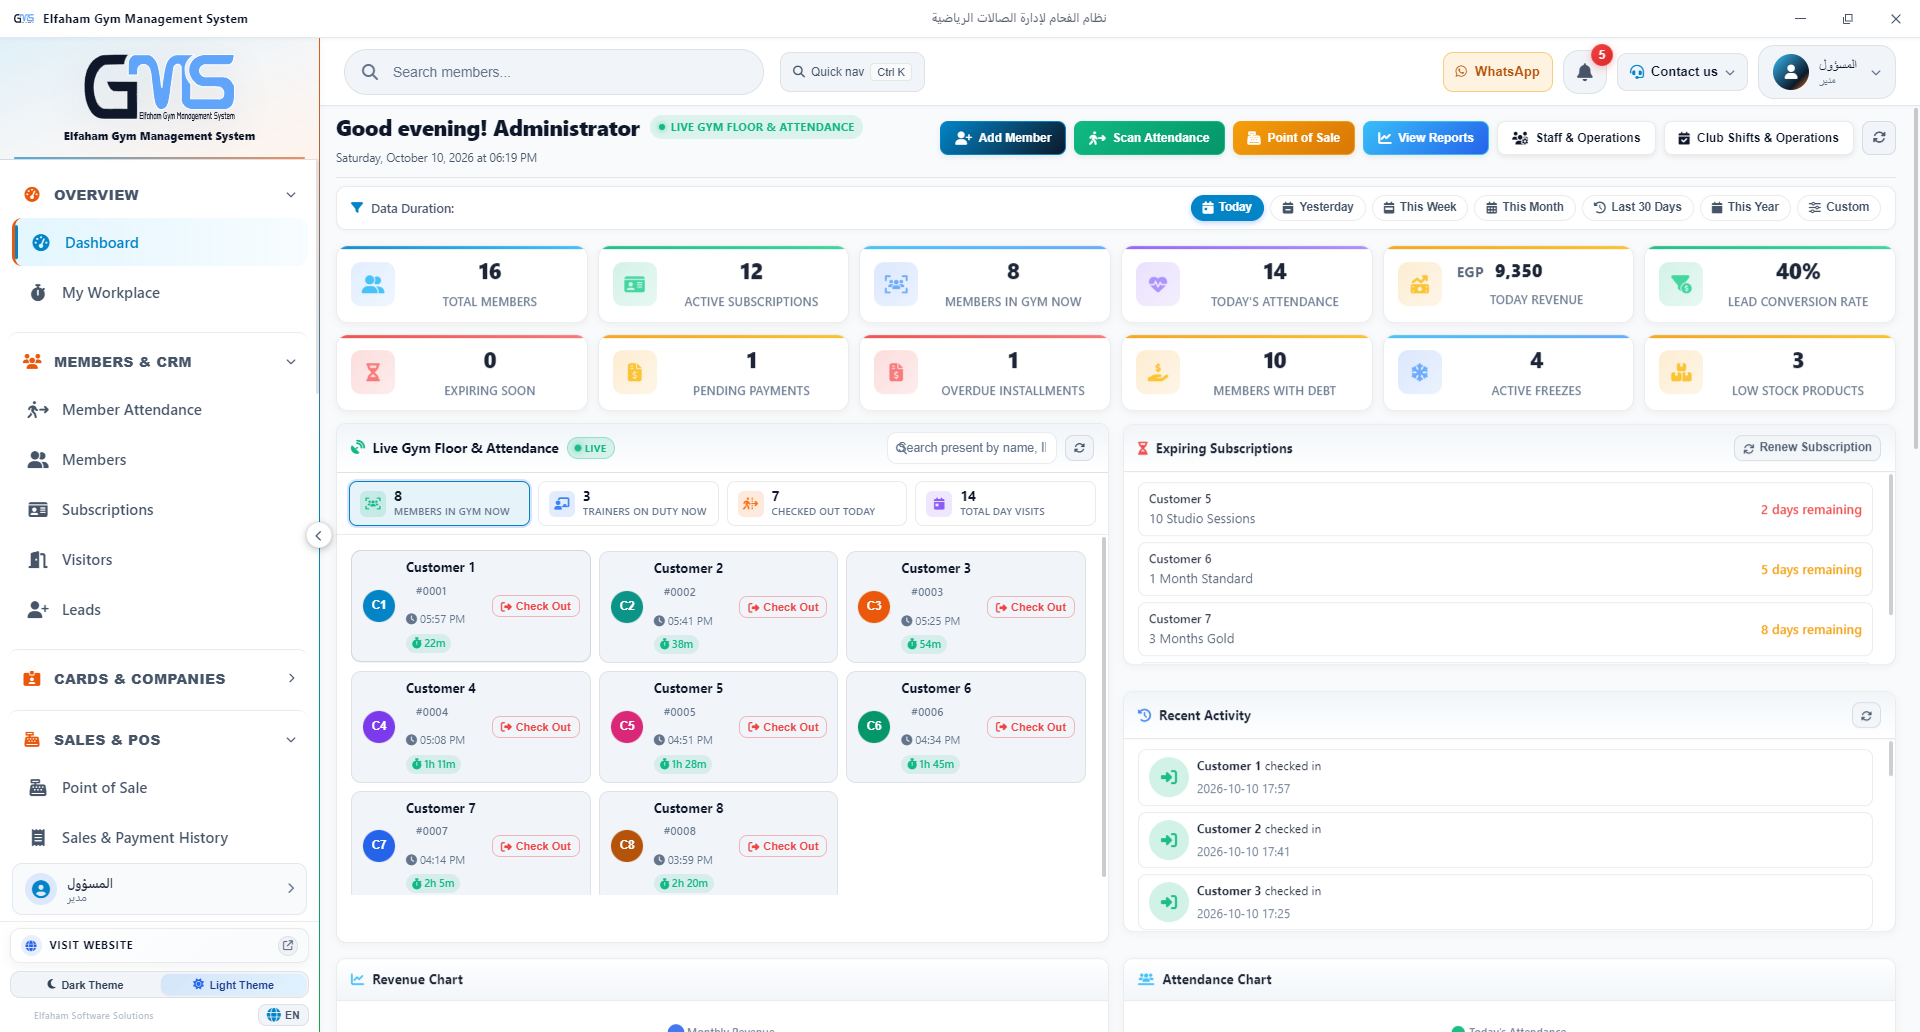The height and width of the screenshot is (1032, 1920).
Task: Collapse the Members & CRM section
Action: click(291, 362)
